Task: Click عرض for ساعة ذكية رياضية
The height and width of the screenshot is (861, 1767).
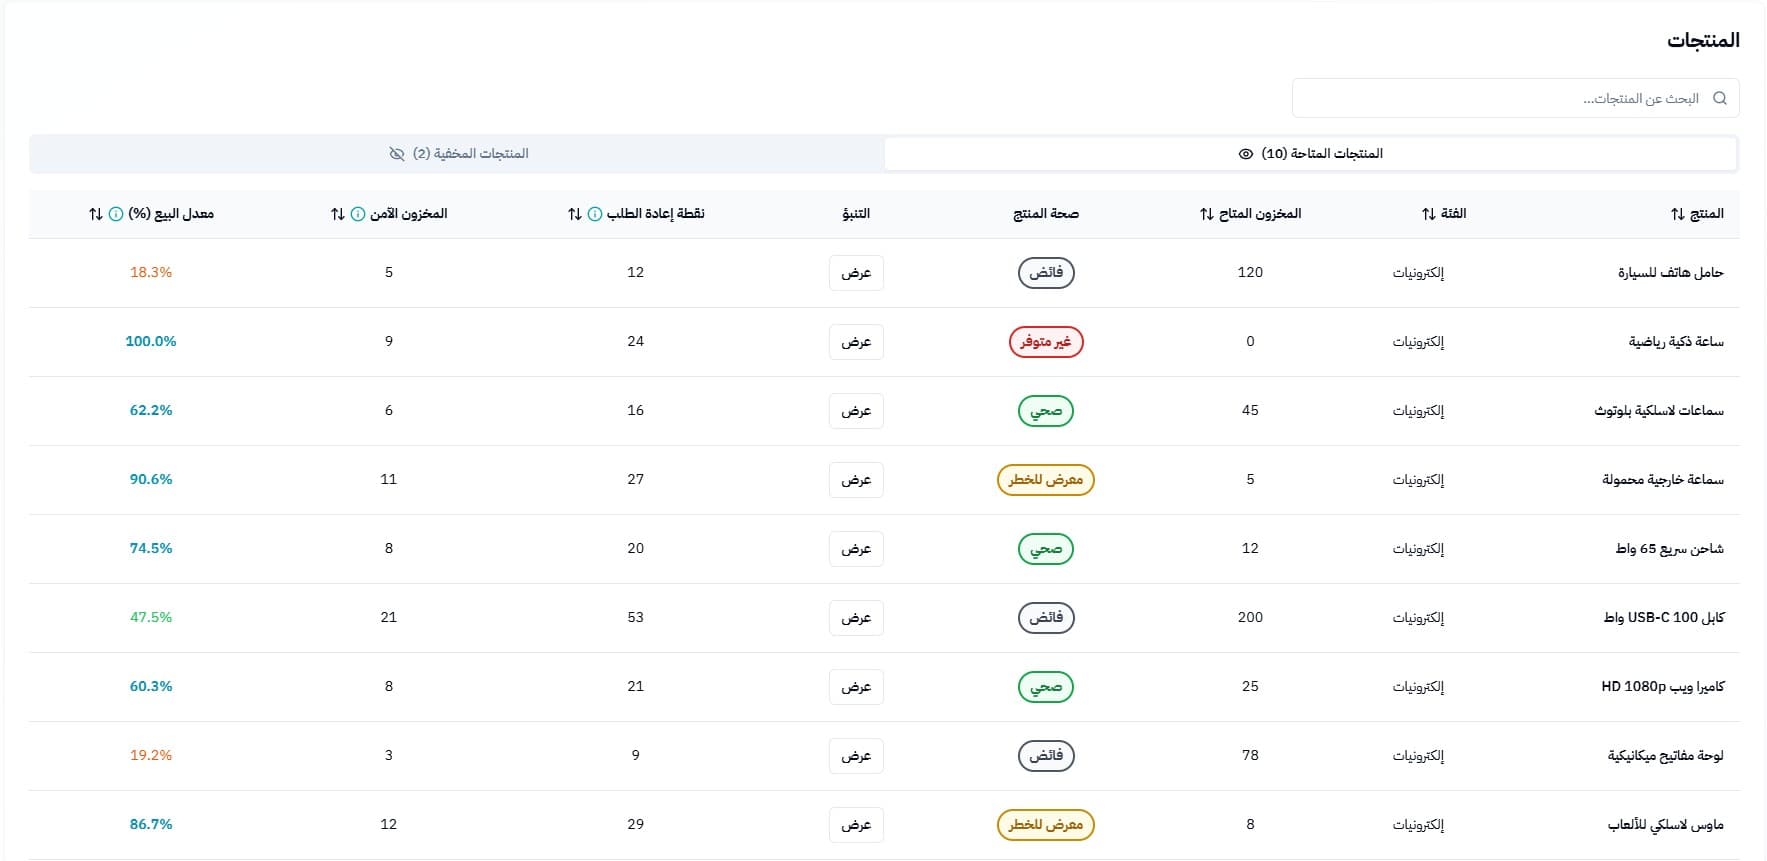Action: click(x=856, y=342)
